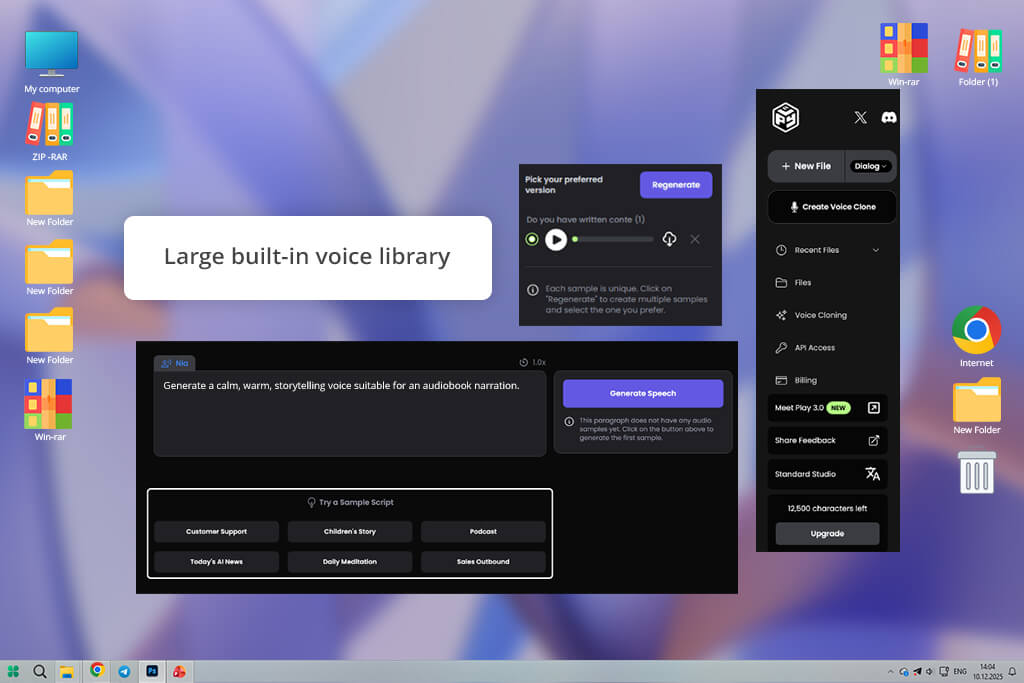The image size is (1024, 683).
Task: Switch to Standard Studio
Action: pos(827,474)
